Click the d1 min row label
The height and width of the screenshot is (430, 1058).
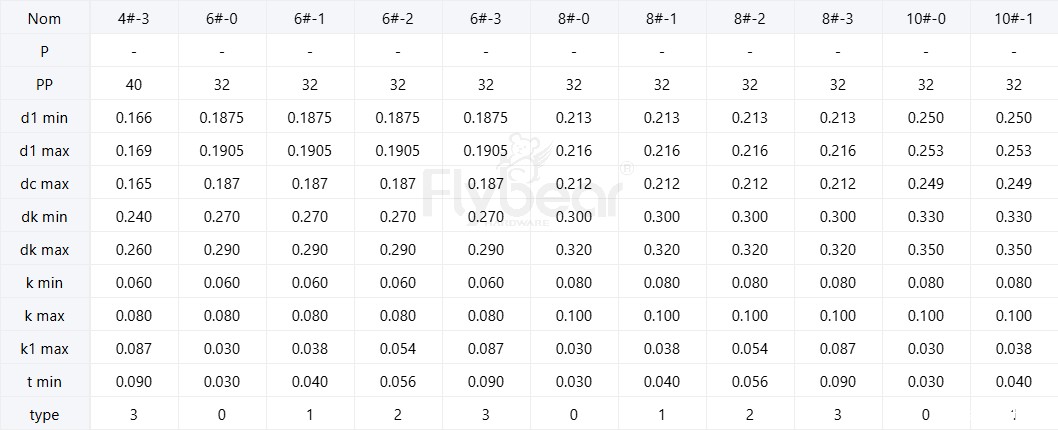[44, 118]
